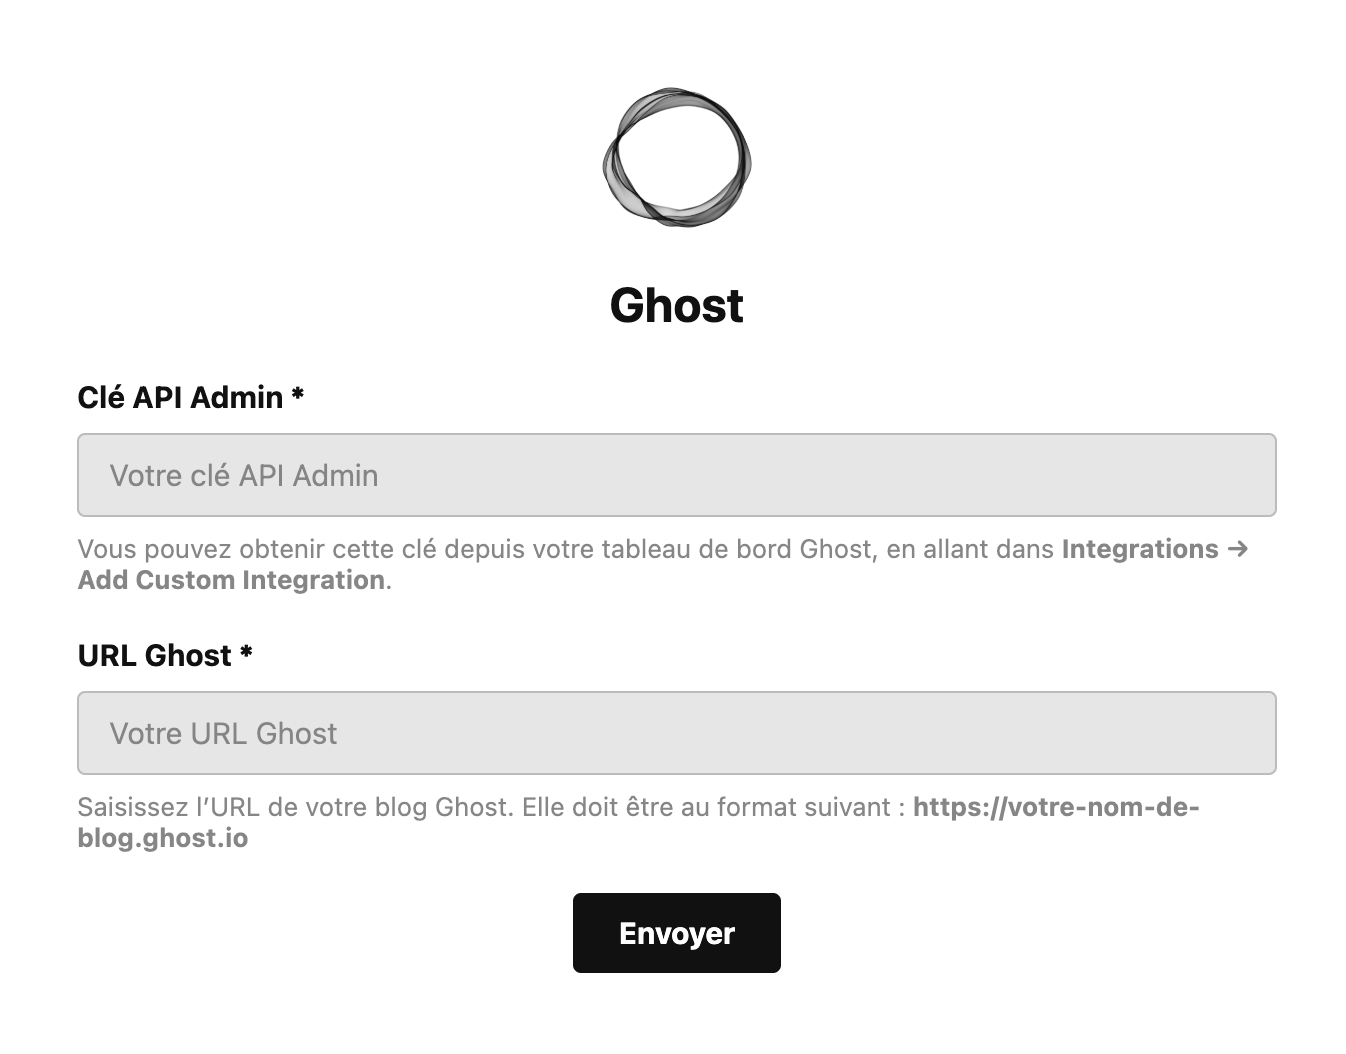Click the bold https://votre-nom-de-blog.ghost.io example URL
This screenshot has width=1346, height=1054.
[1056, 807]
